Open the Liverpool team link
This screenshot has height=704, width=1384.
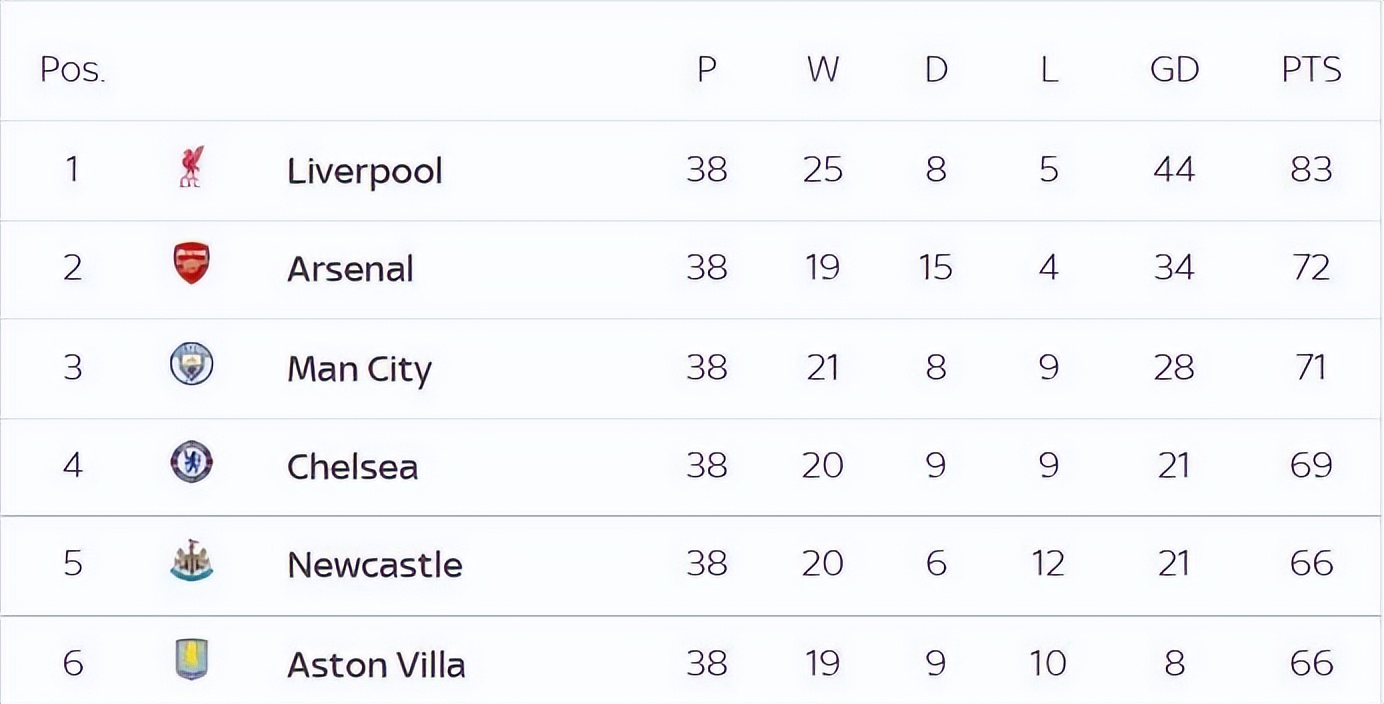click(364, 171)
